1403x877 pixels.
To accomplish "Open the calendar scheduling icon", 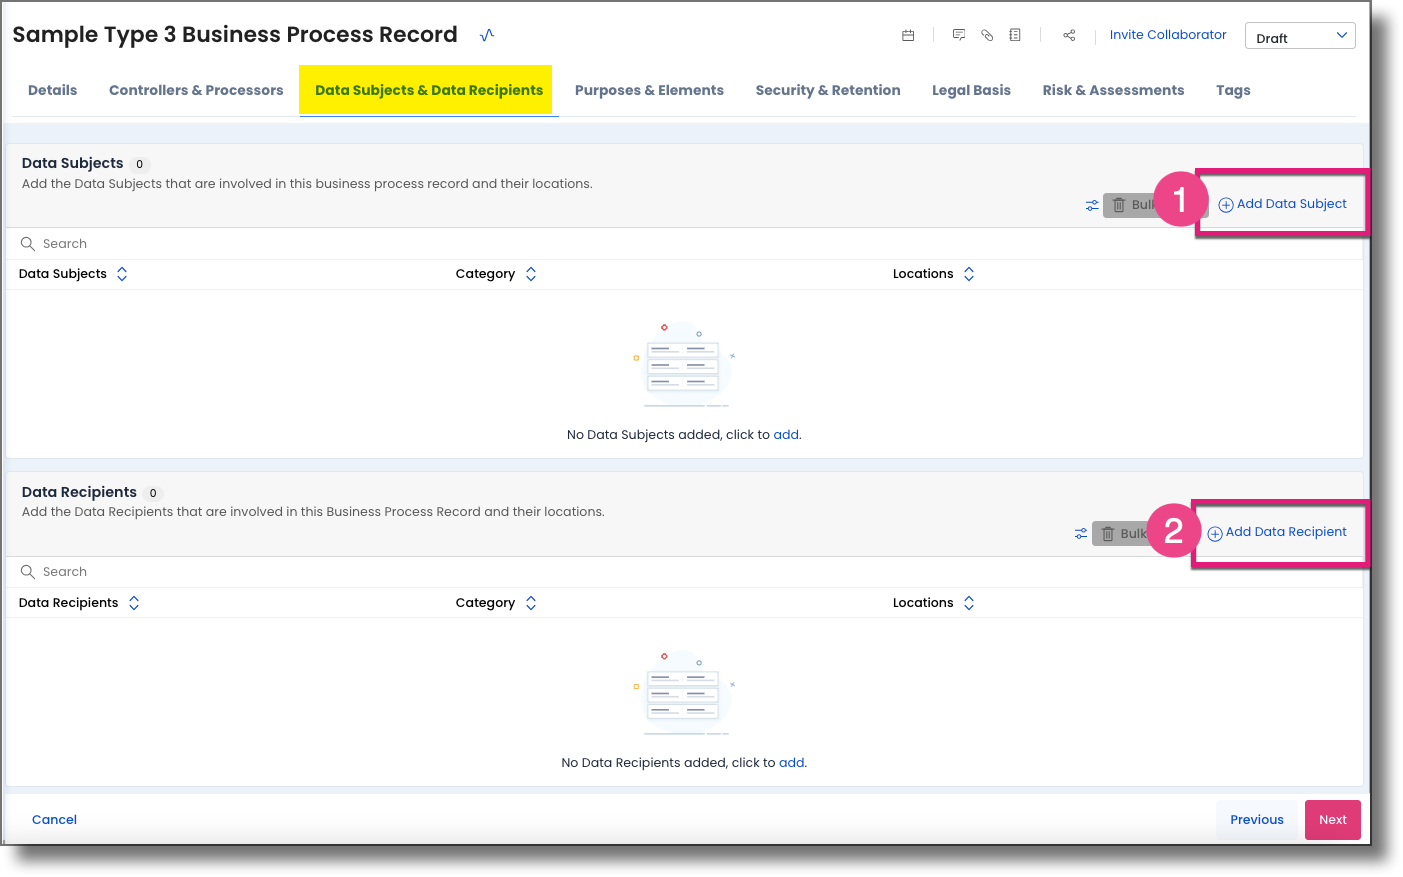I will (x=907, y=34).
